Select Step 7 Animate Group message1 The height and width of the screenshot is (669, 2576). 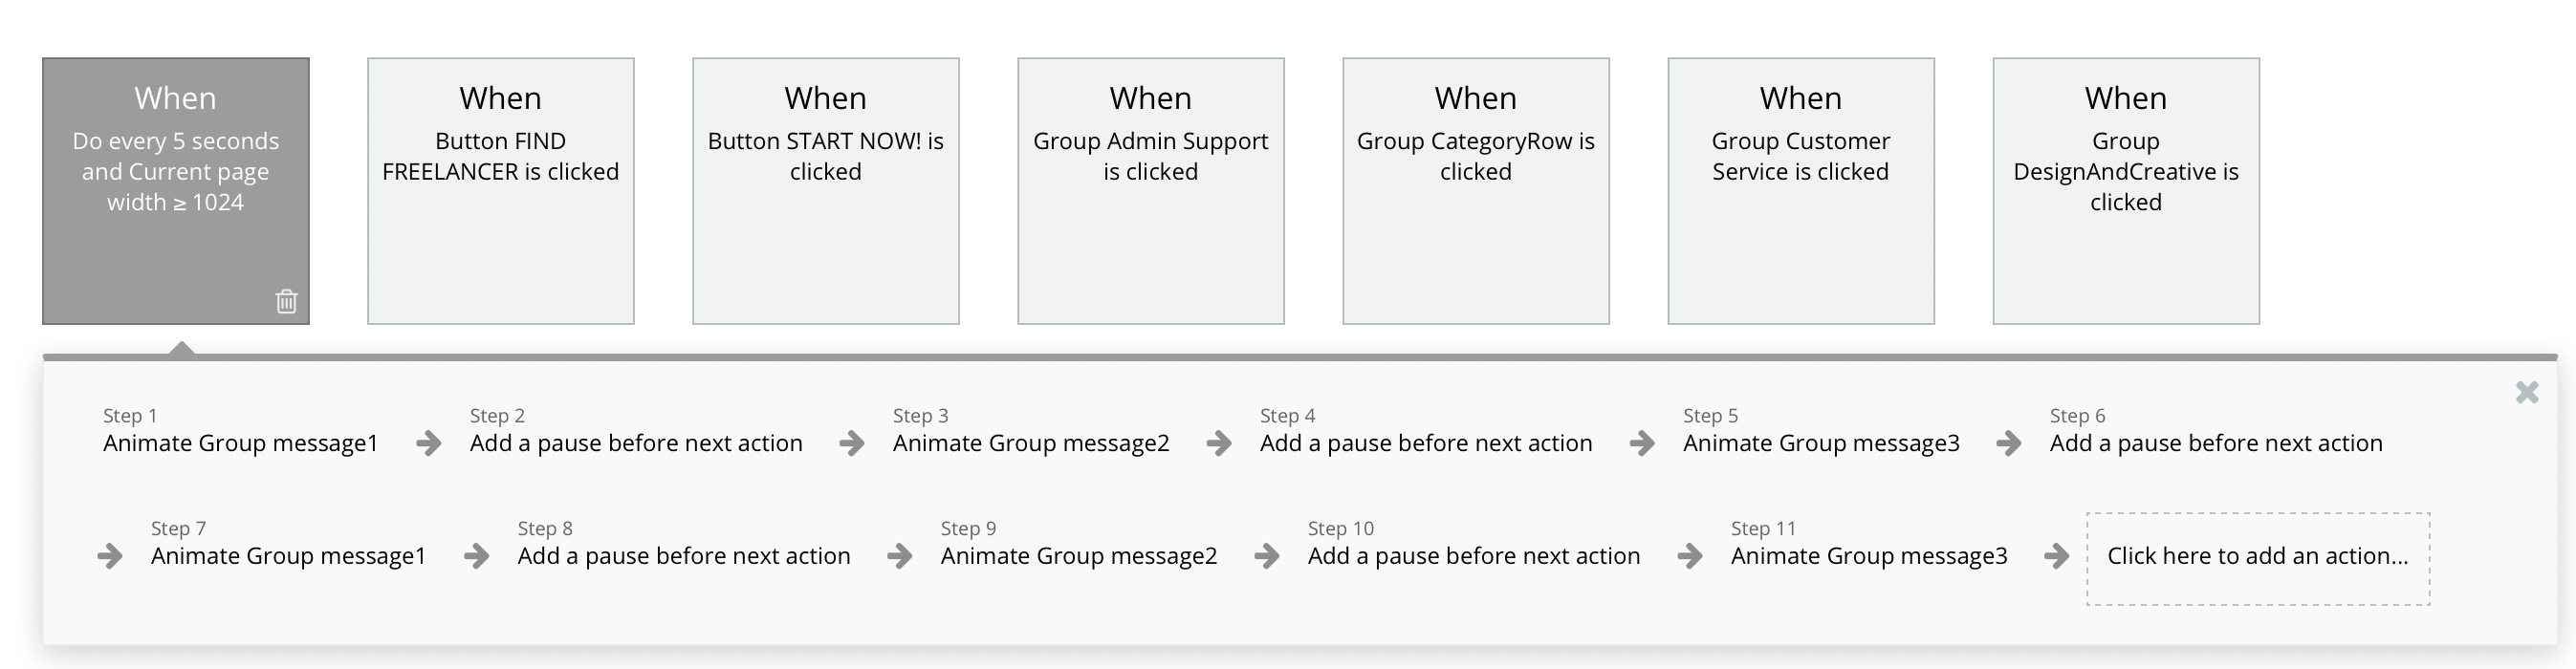(x=288, y=556)
